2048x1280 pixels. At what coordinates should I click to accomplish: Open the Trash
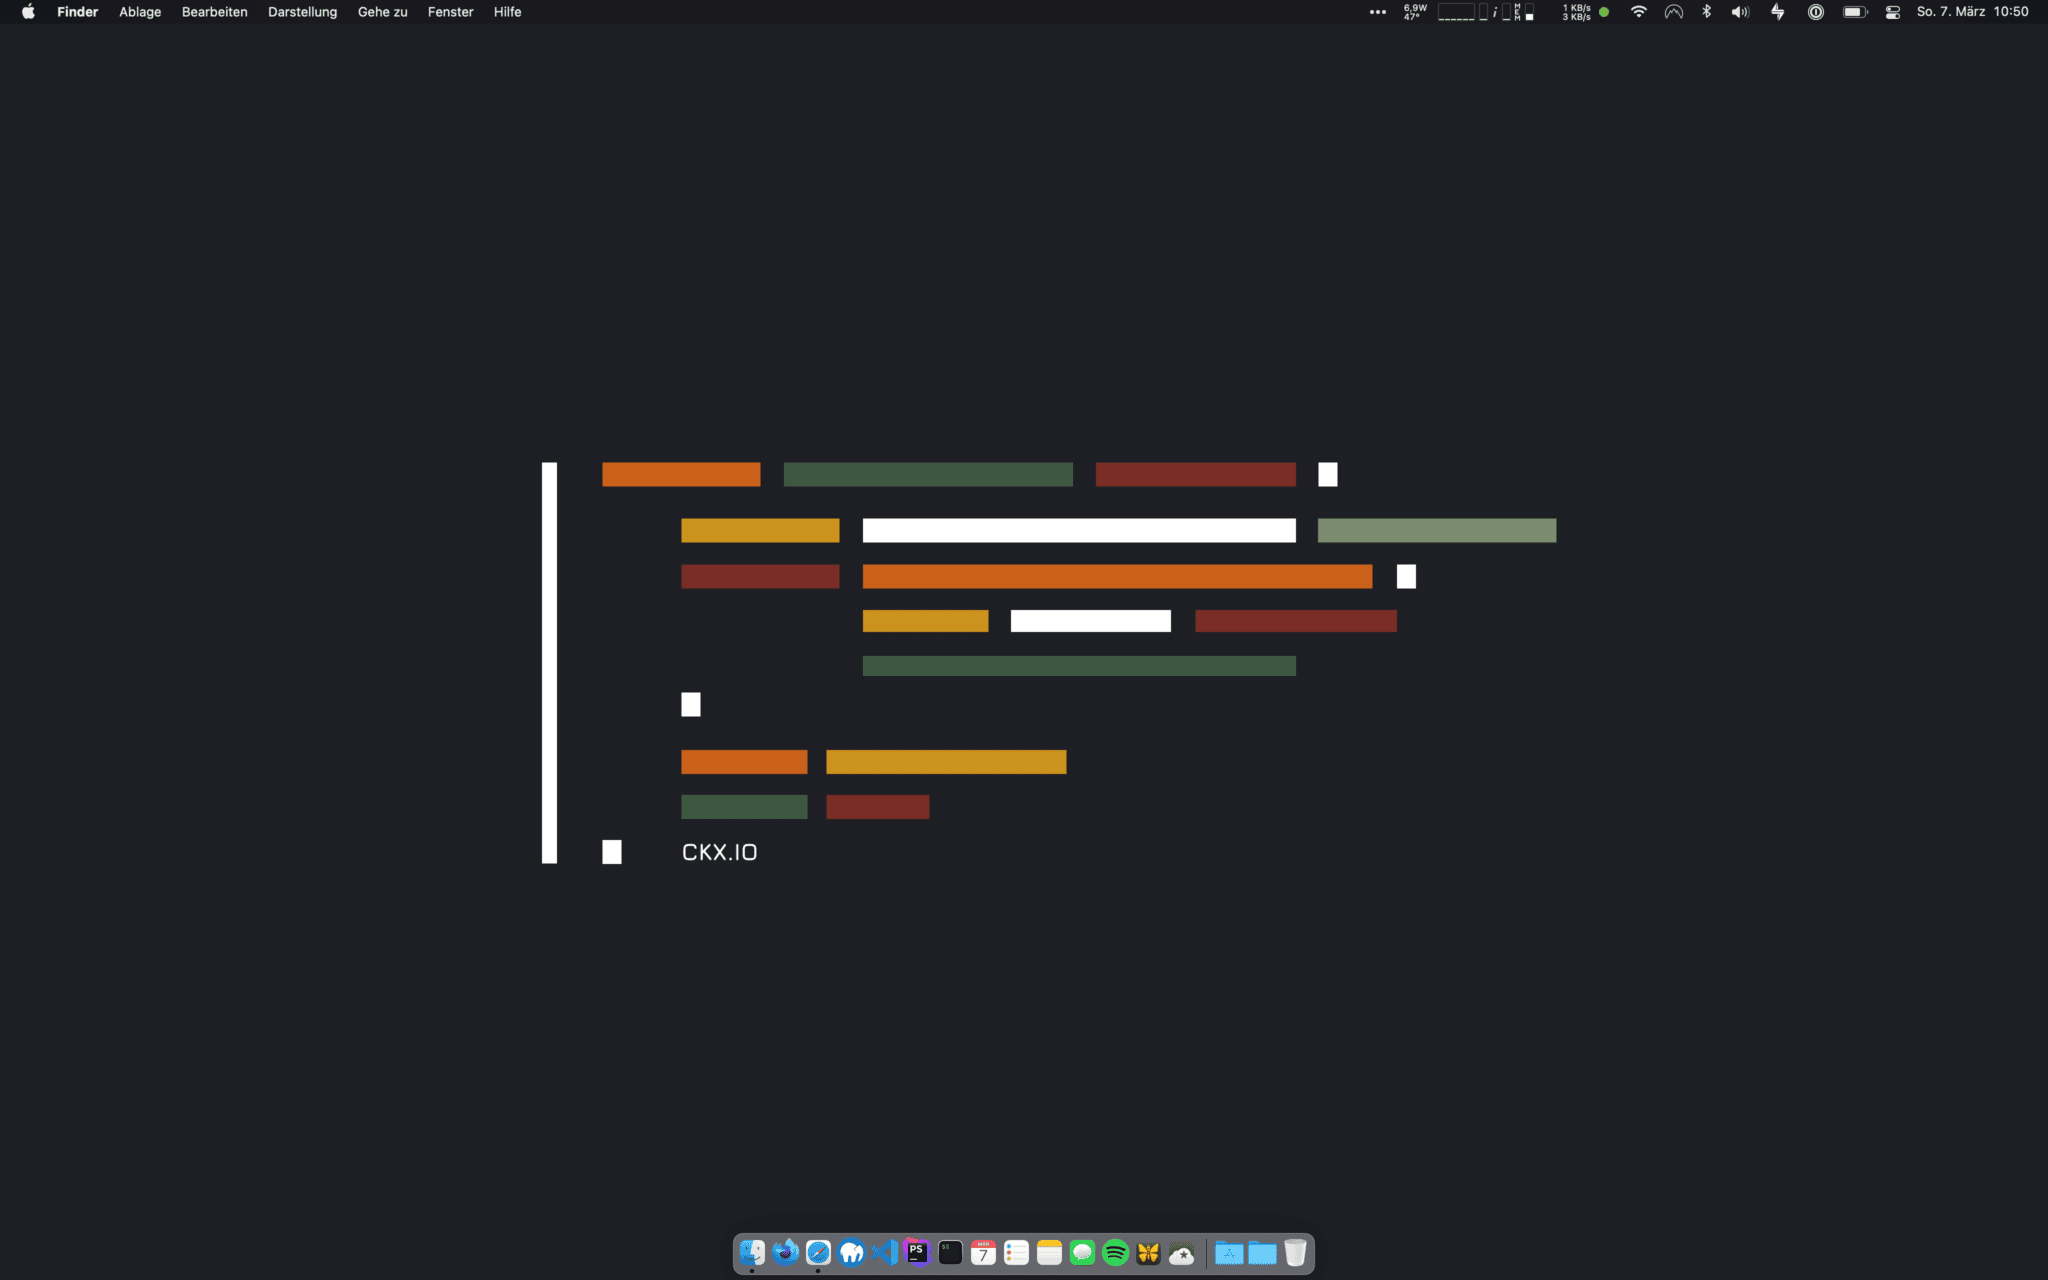point(1295,1252)
